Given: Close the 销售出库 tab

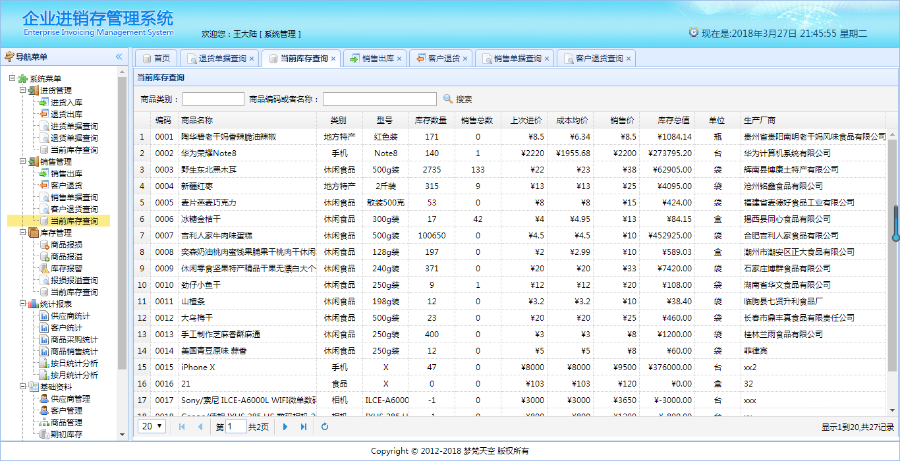Looking at the screenshot, I should tap(399, 59).
